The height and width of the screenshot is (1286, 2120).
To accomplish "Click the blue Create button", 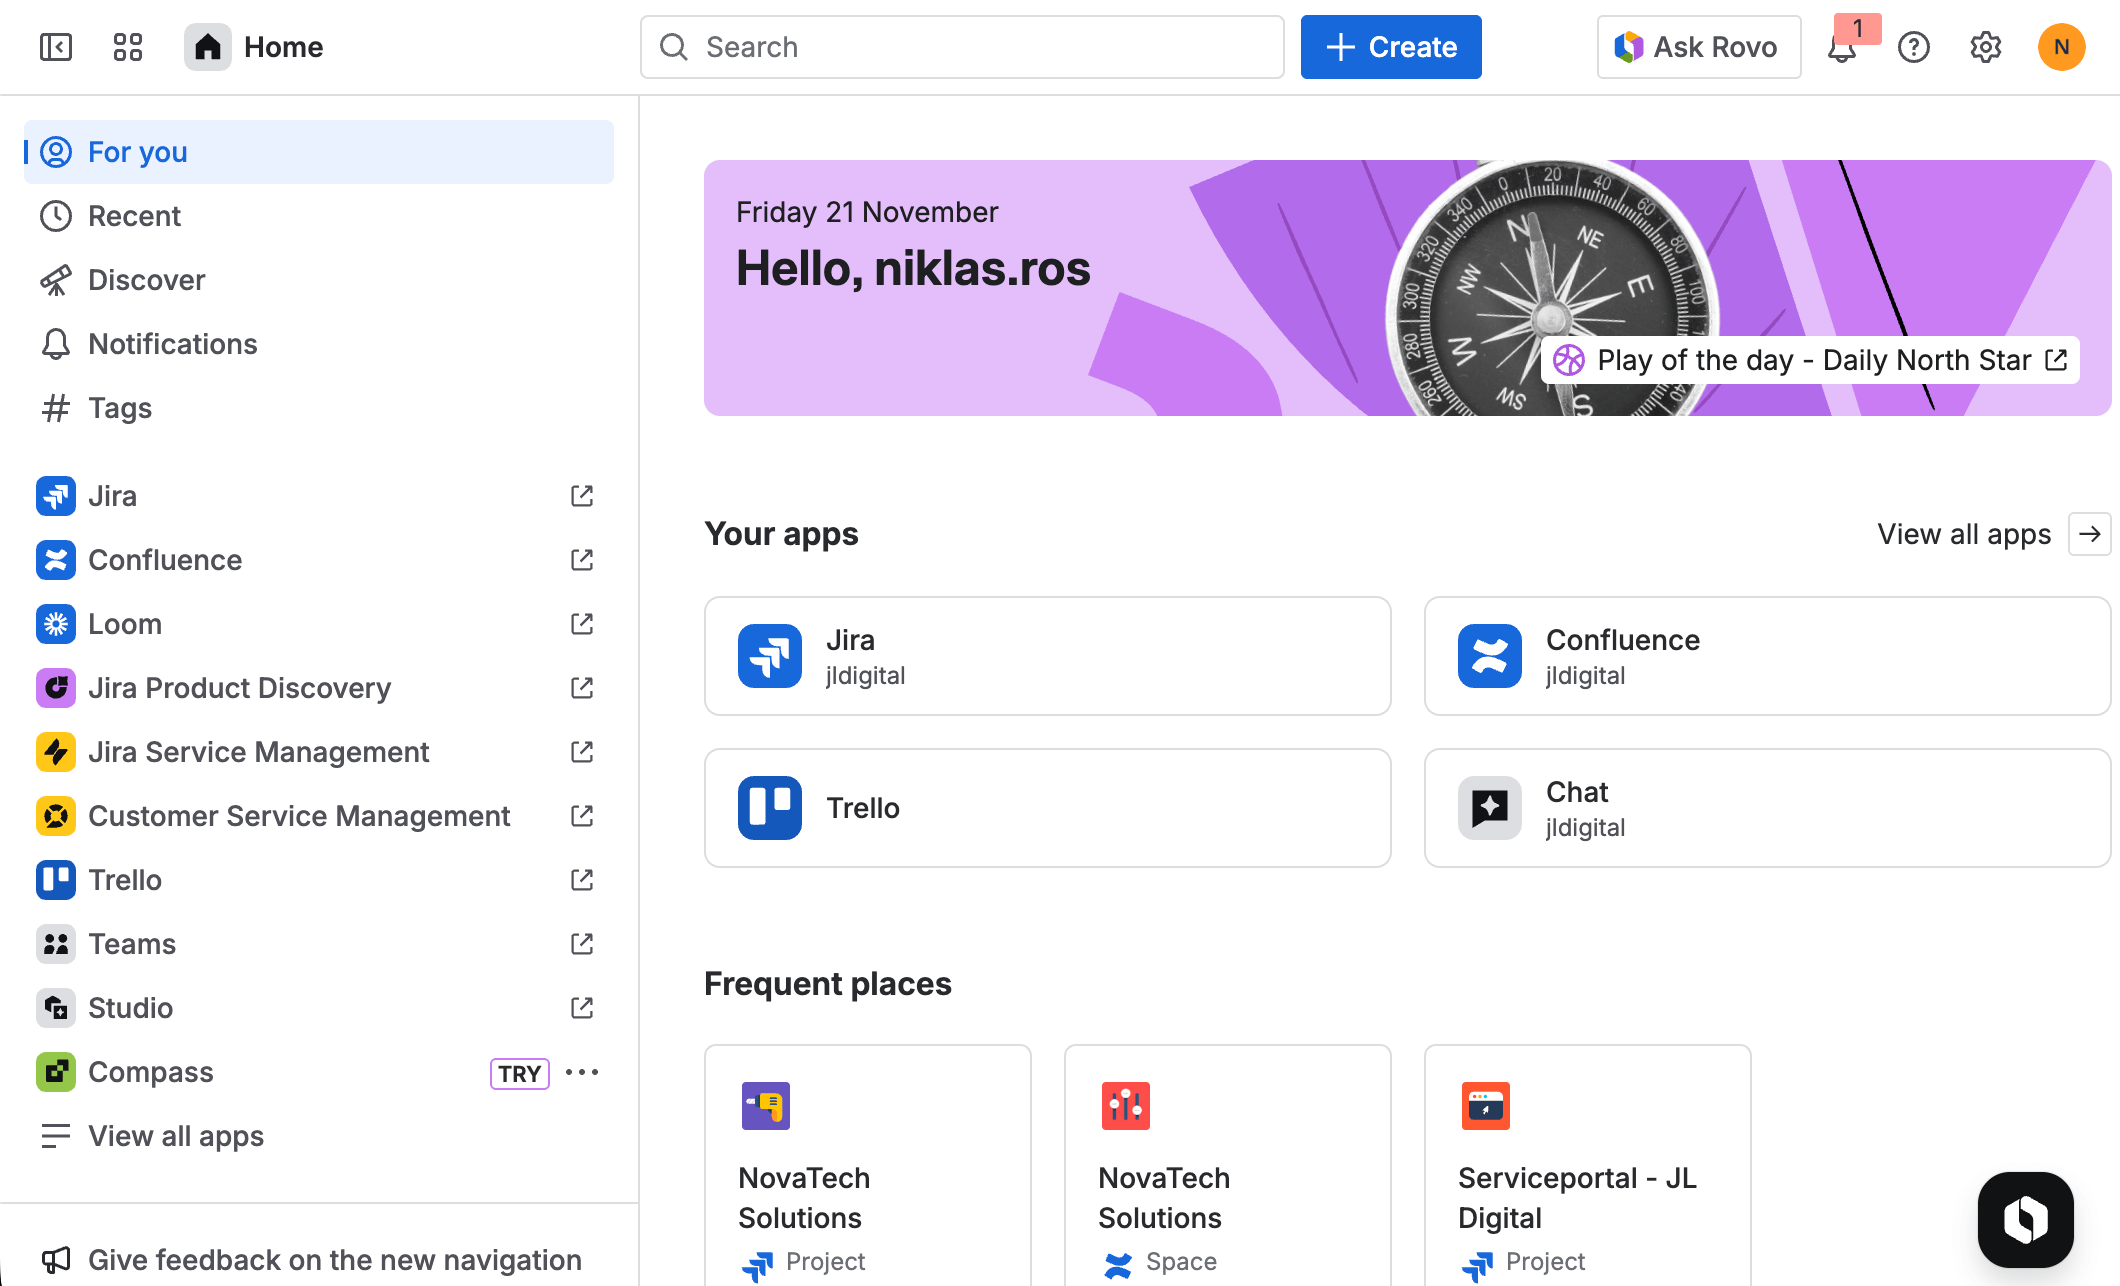I will (1391, 47).
